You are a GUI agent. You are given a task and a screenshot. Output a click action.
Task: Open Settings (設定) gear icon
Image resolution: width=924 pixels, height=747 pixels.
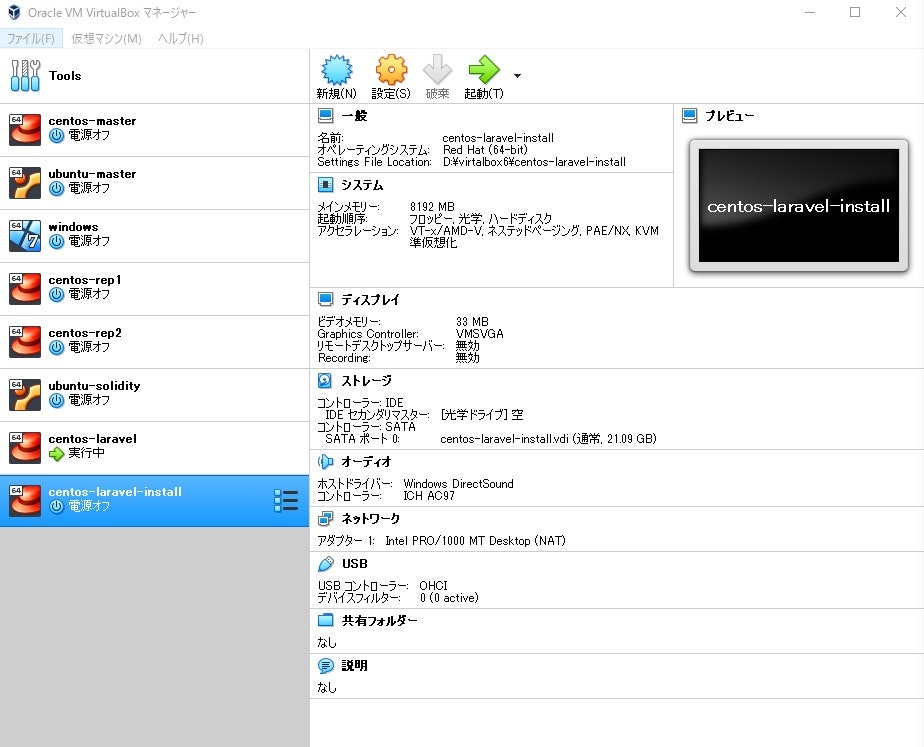tap(391, 70)
